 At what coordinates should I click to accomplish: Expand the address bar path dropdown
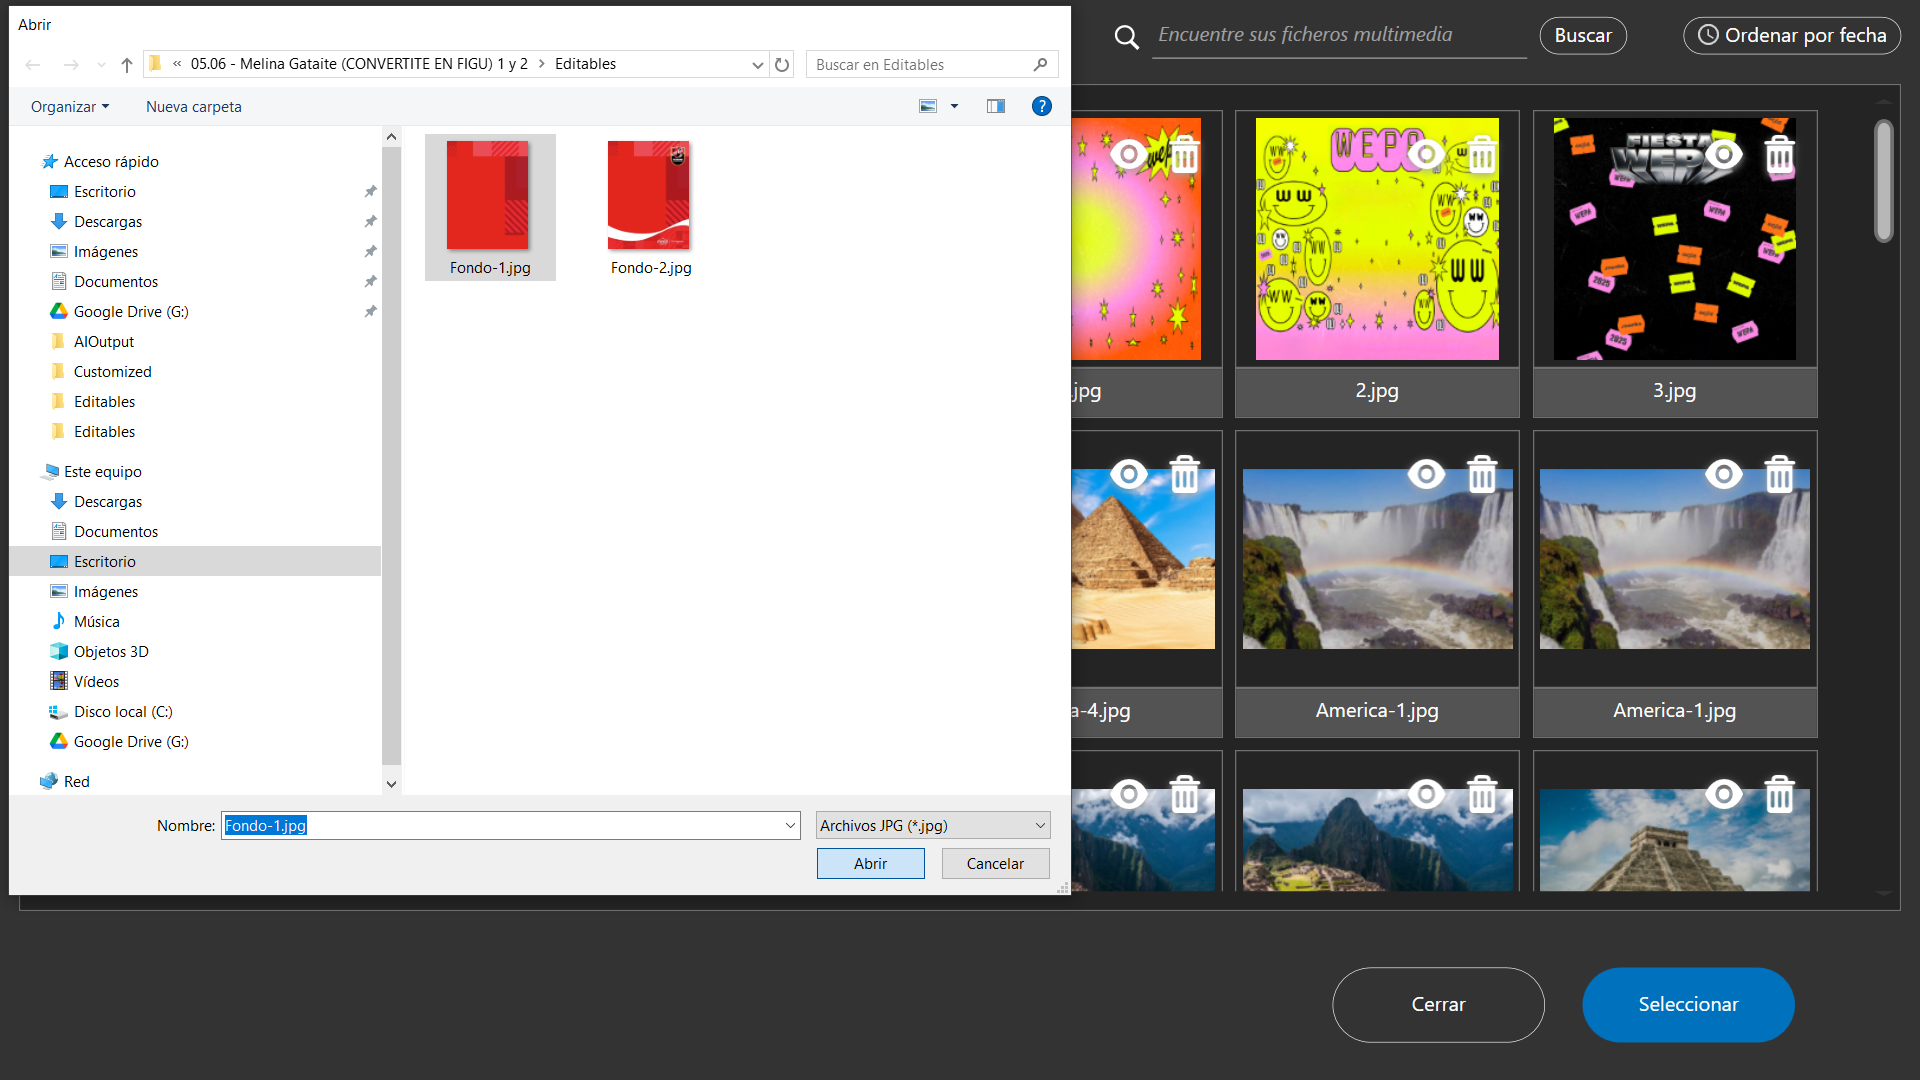tap(757, 65)
